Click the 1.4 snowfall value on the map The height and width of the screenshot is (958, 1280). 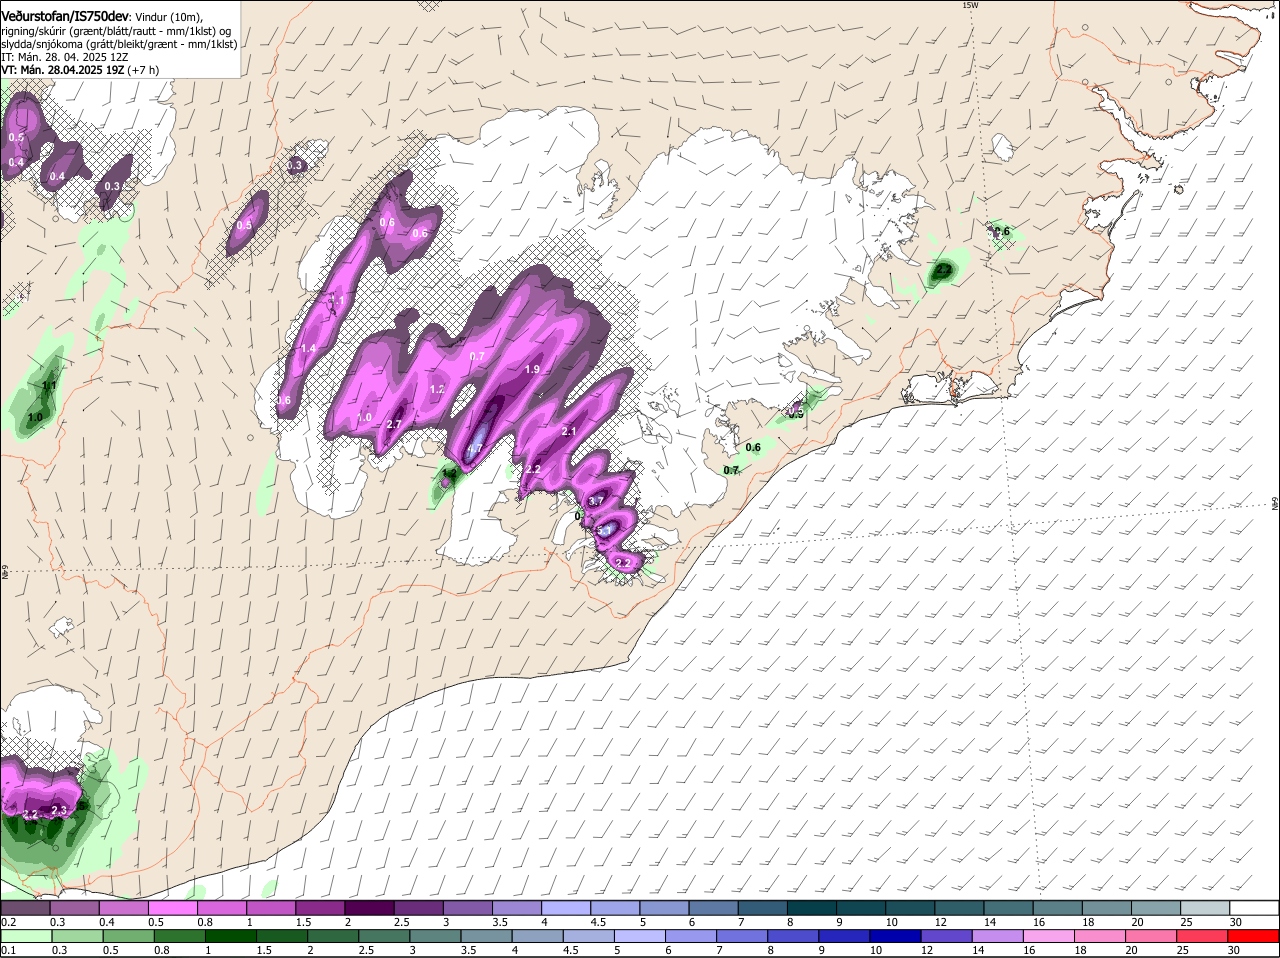click(x=308, y=348)
